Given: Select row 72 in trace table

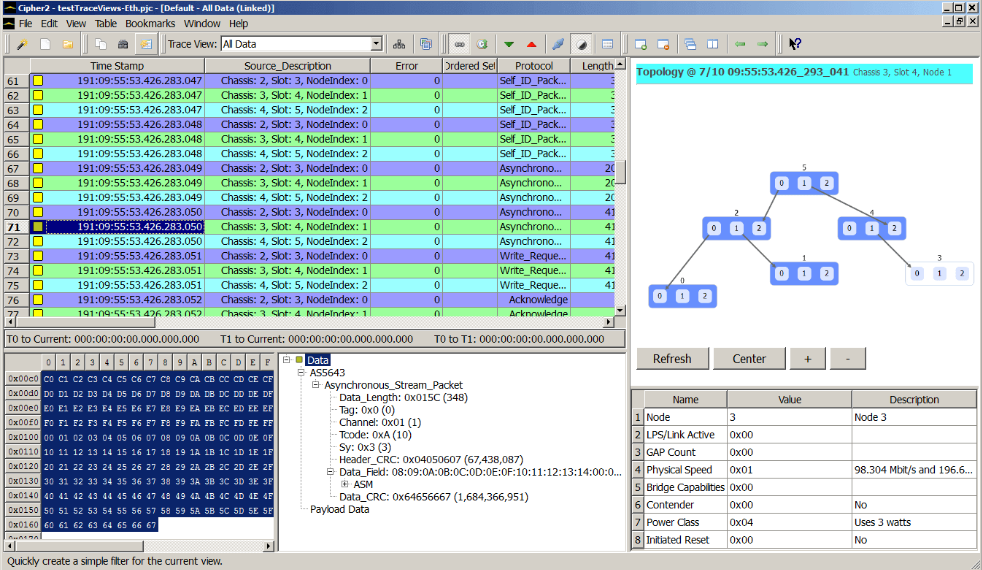Looking at the screenshot, I should 310,242.
